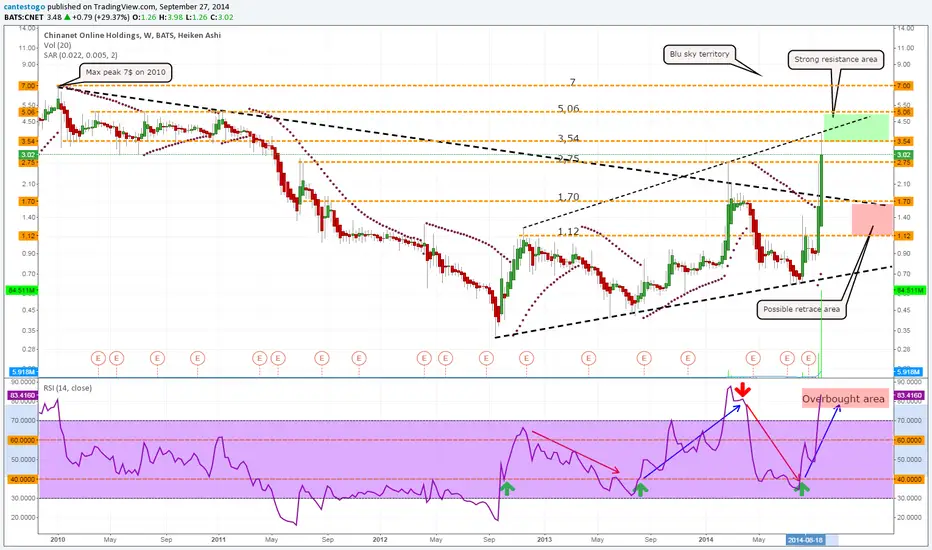Screen dimensions: 932x550
Task: Click the orange 40.0000 RSI level on the right axis
Action: click(x=909, y=479)
